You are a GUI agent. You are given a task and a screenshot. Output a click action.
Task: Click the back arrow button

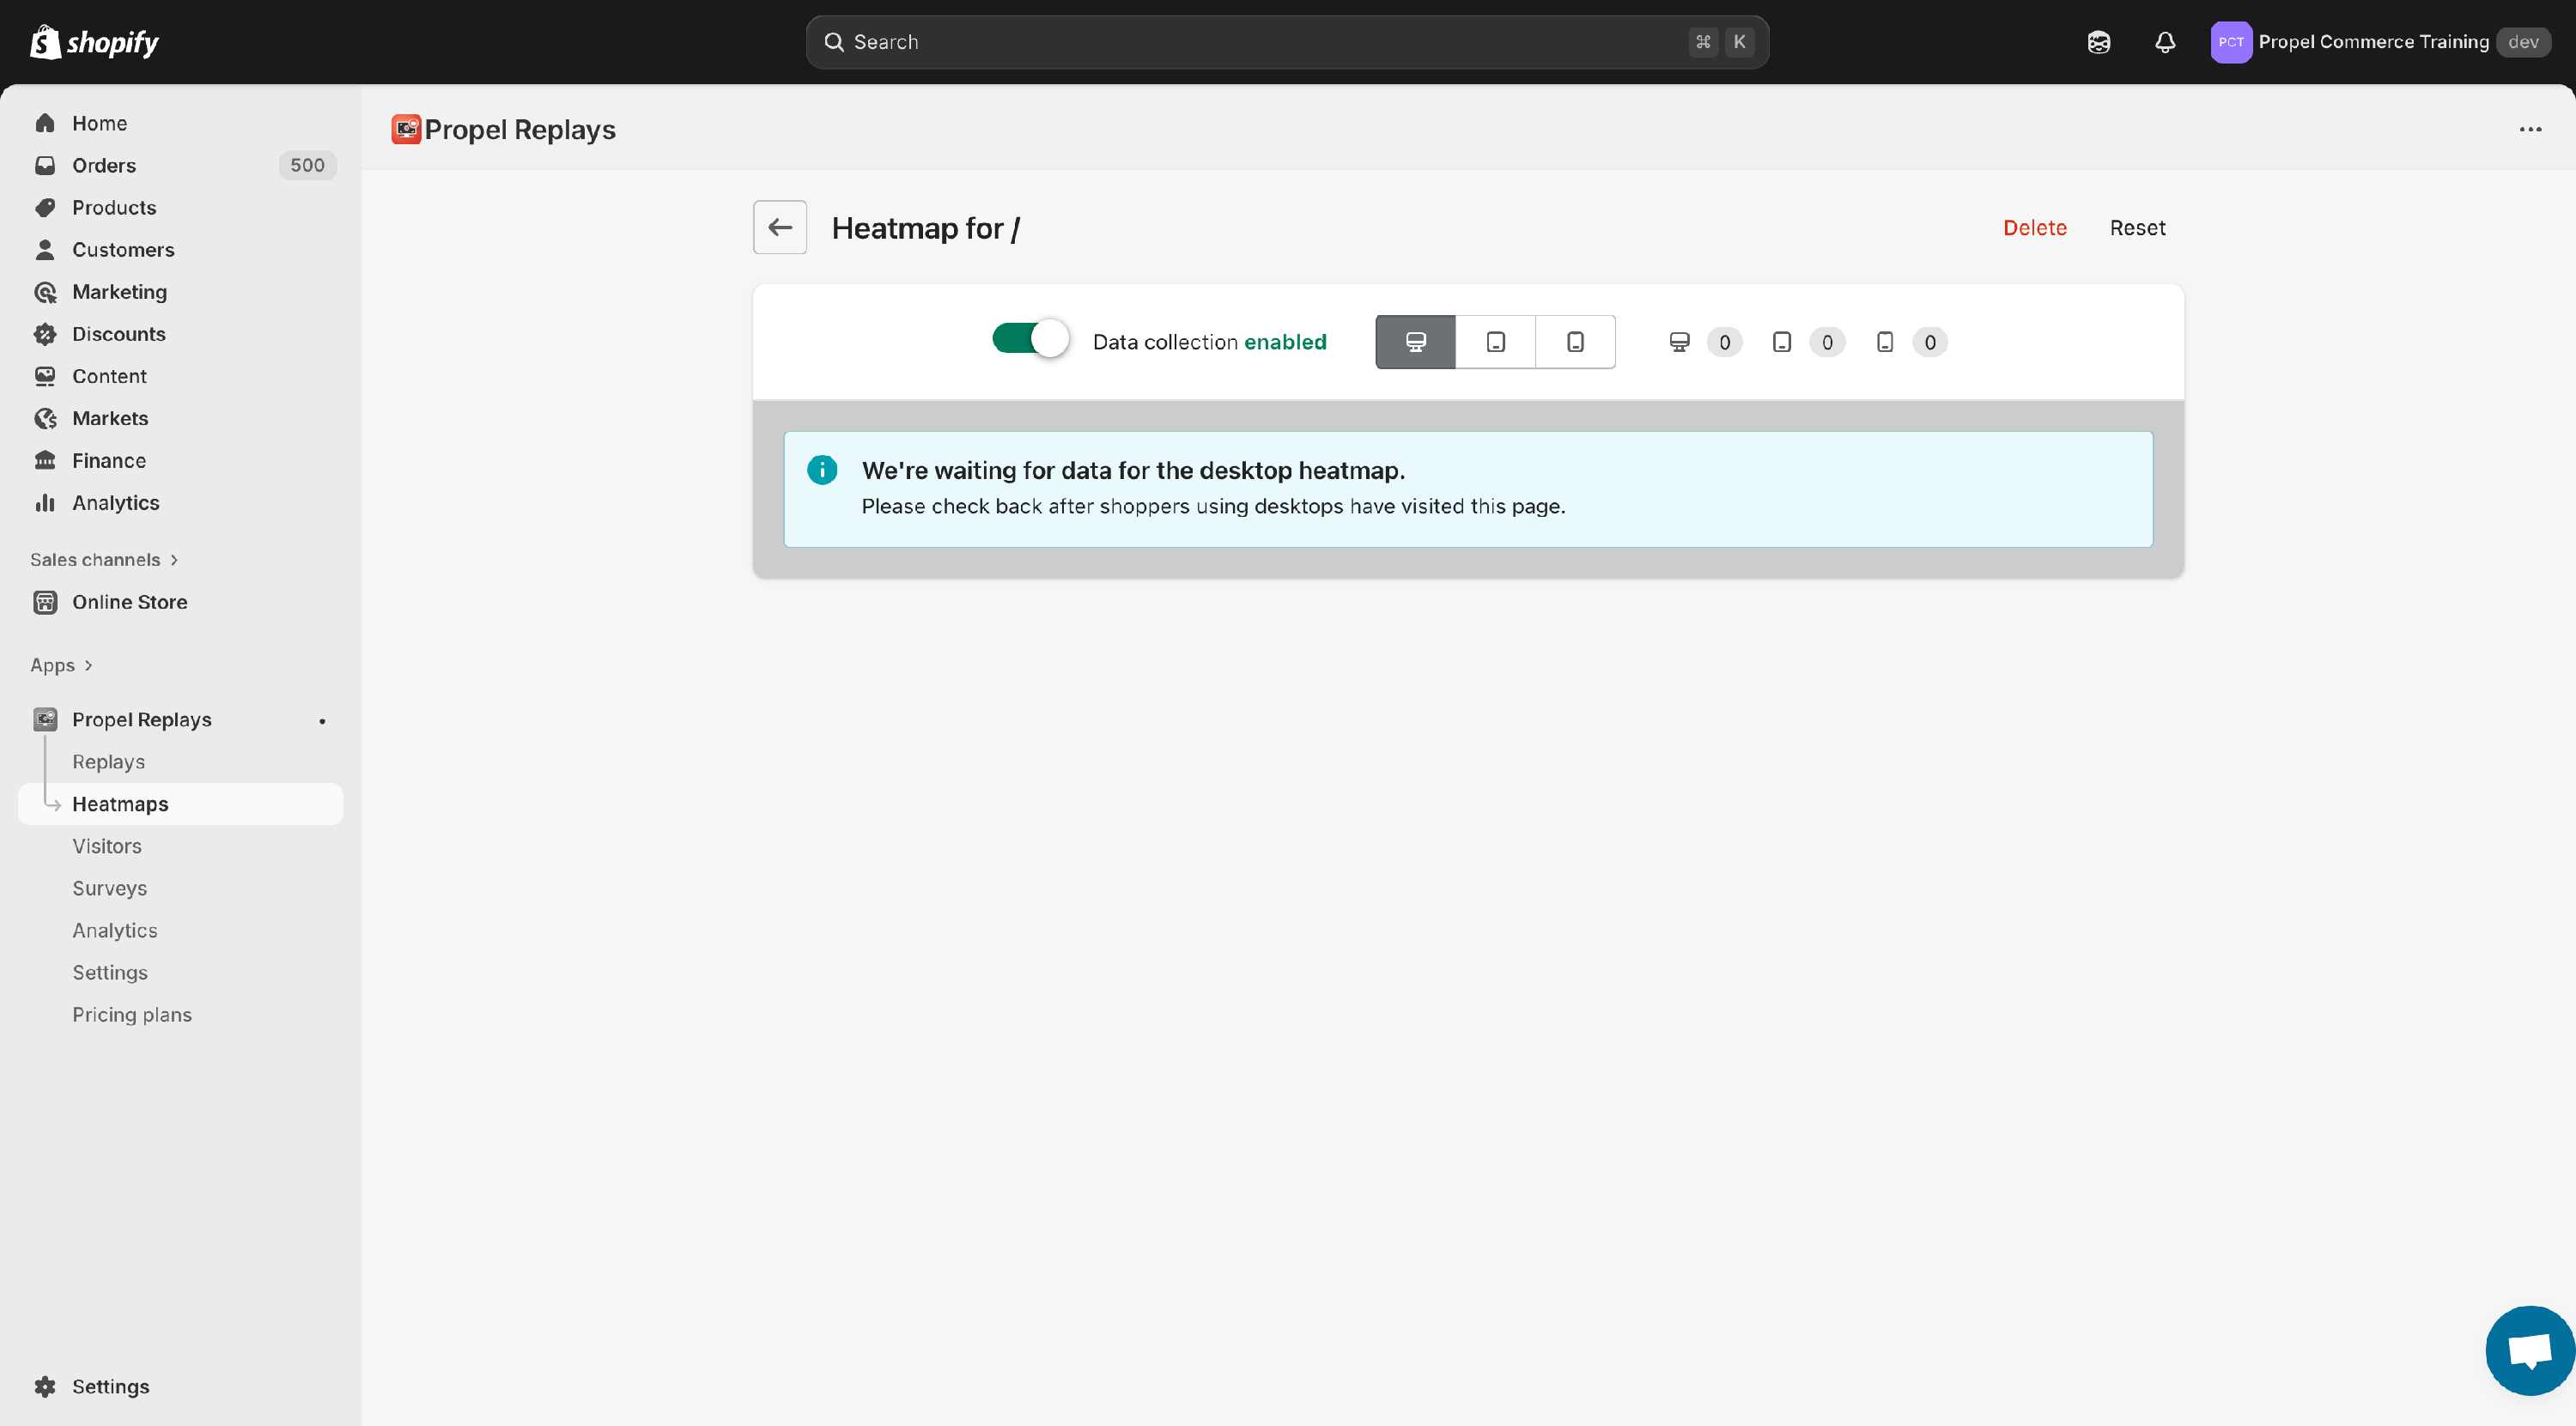point(779,227)
